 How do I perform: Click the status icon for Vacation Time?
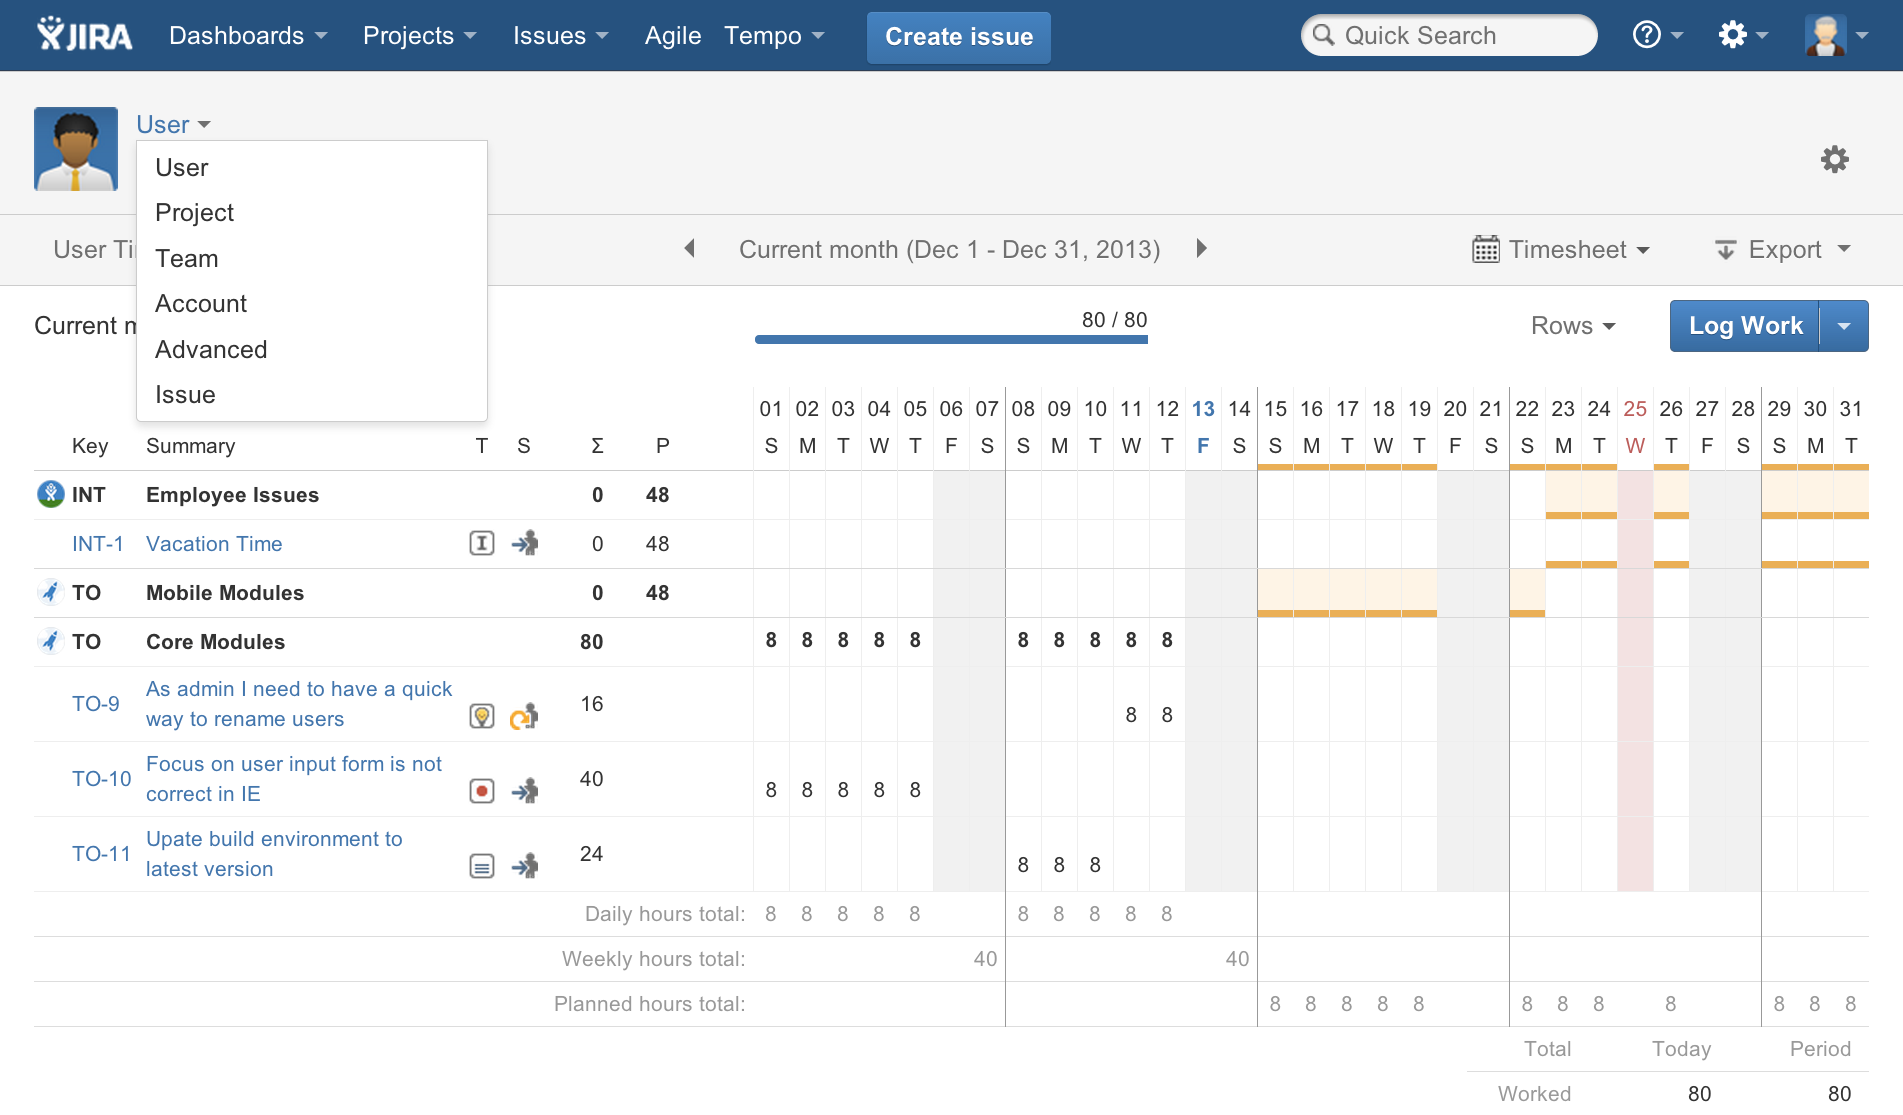tap(525, 543)
